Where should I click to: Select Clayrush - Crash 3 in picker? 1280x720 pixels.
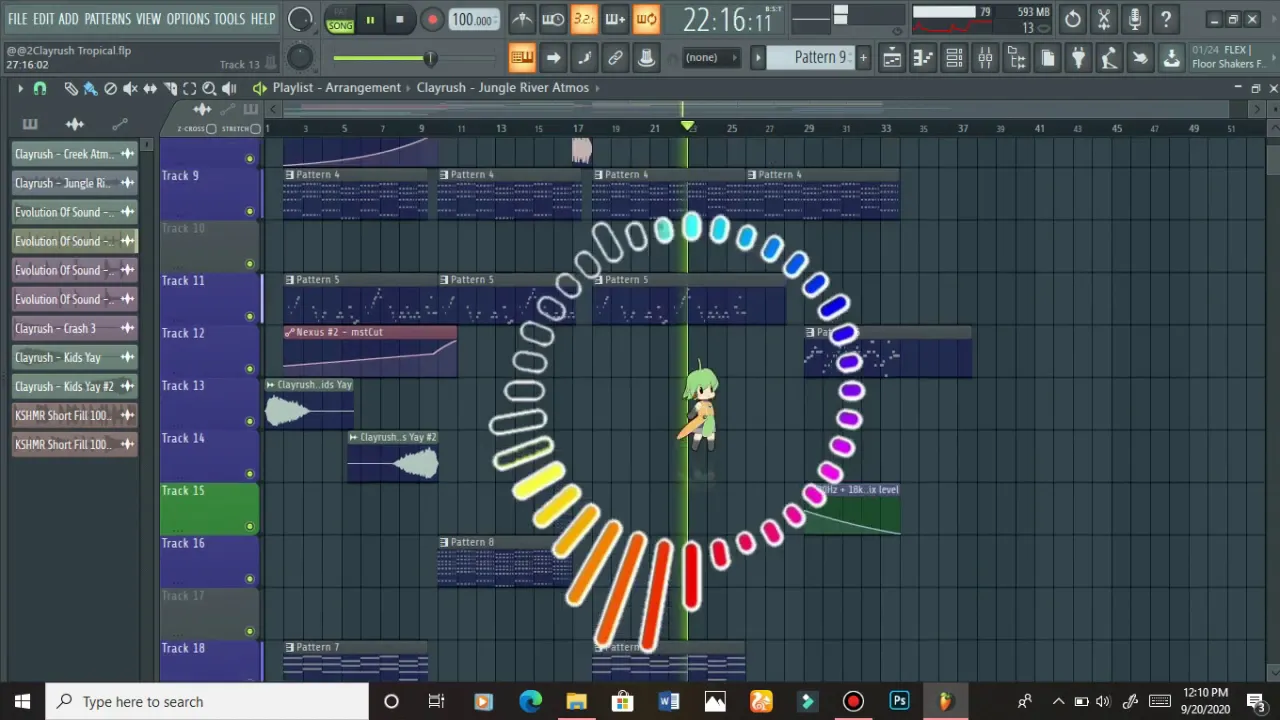[75, 328]
